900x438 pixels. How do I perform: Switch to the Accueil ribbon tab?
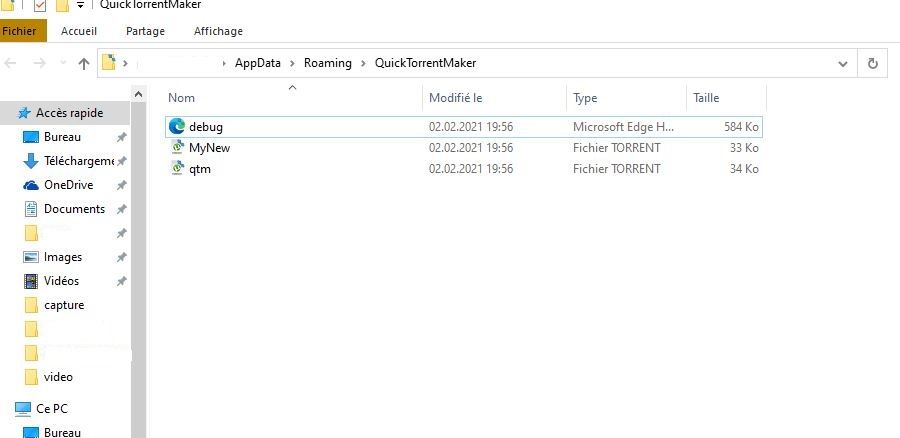(x=79, y=31)
